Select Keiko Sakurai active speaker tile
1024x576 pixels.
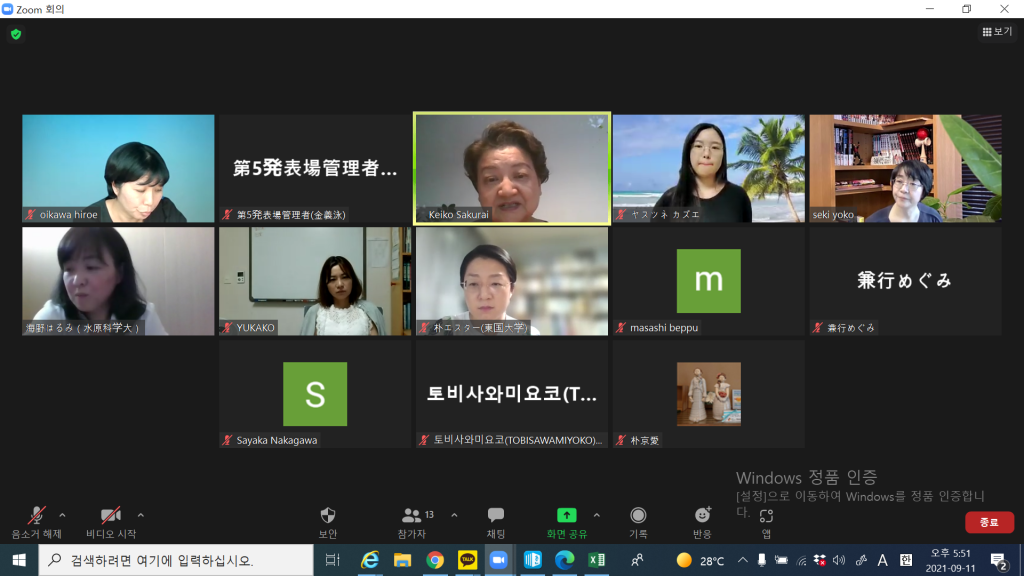click(512, 168)
